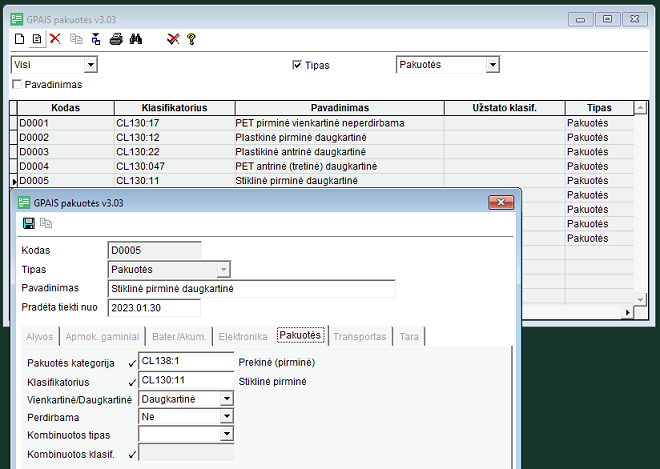
Task: Click the New blank record toolbar icon
Action: coord(19,39)
